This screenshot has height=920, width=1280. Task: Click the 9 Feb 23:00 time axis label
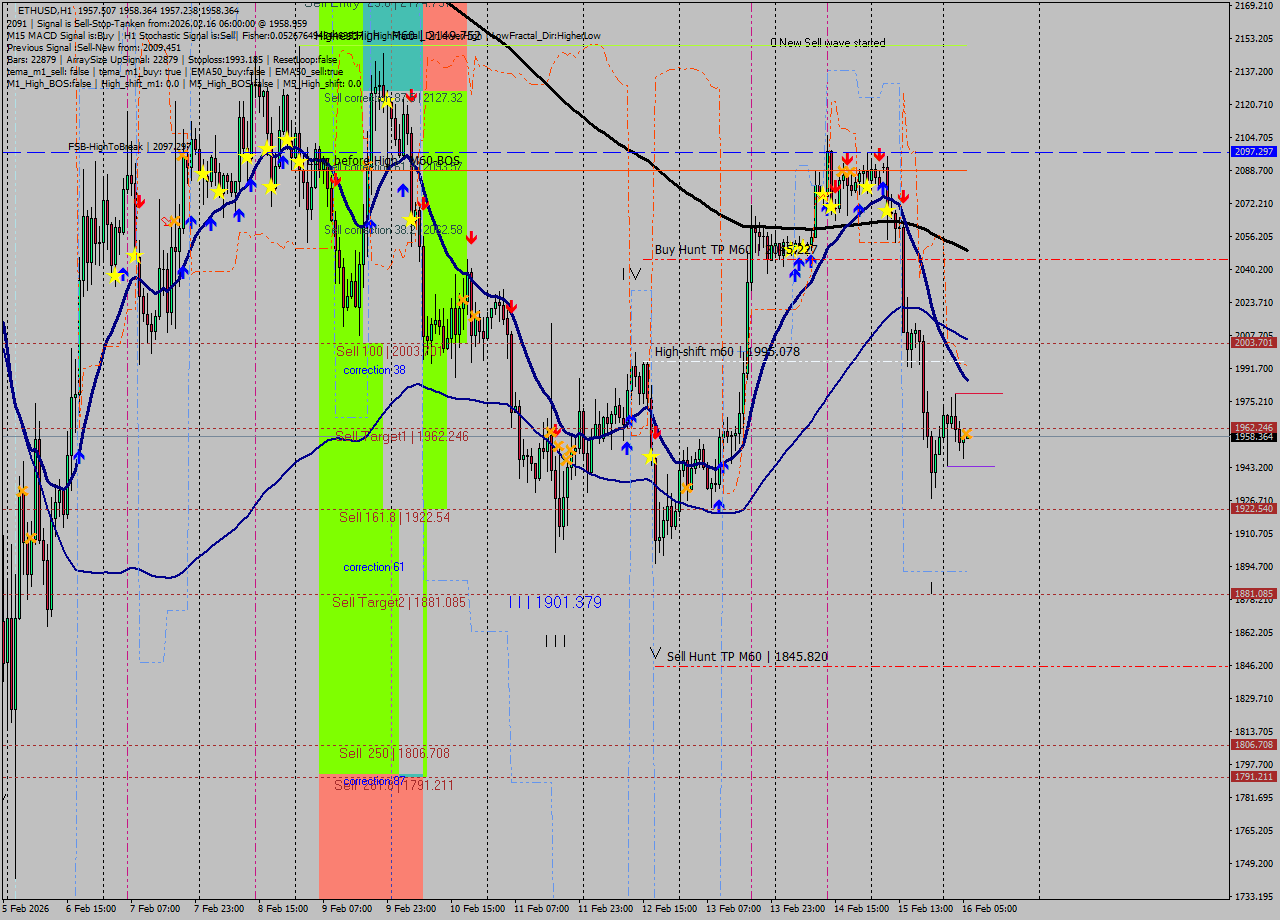[x=410, y=909]
